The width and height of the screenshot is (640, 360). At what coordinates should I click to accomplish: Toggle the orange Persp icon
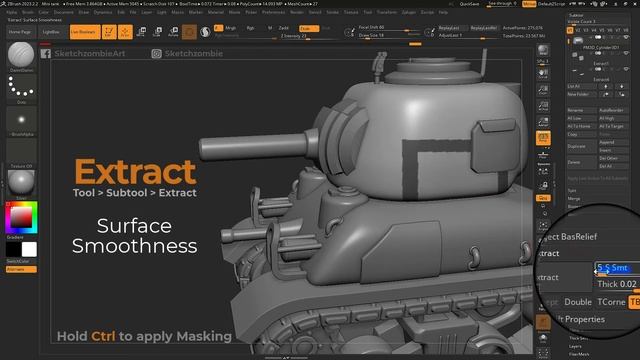[543, 138]
